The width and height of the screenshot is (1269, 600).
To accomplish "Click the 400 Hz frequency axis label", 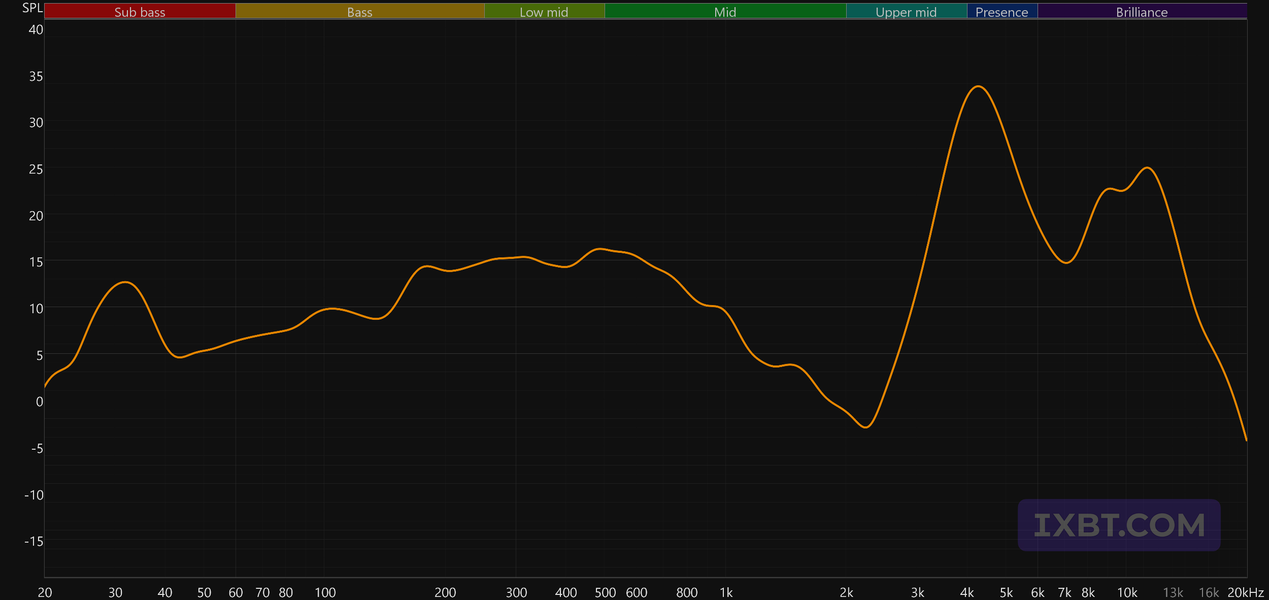I will (566, 592).
